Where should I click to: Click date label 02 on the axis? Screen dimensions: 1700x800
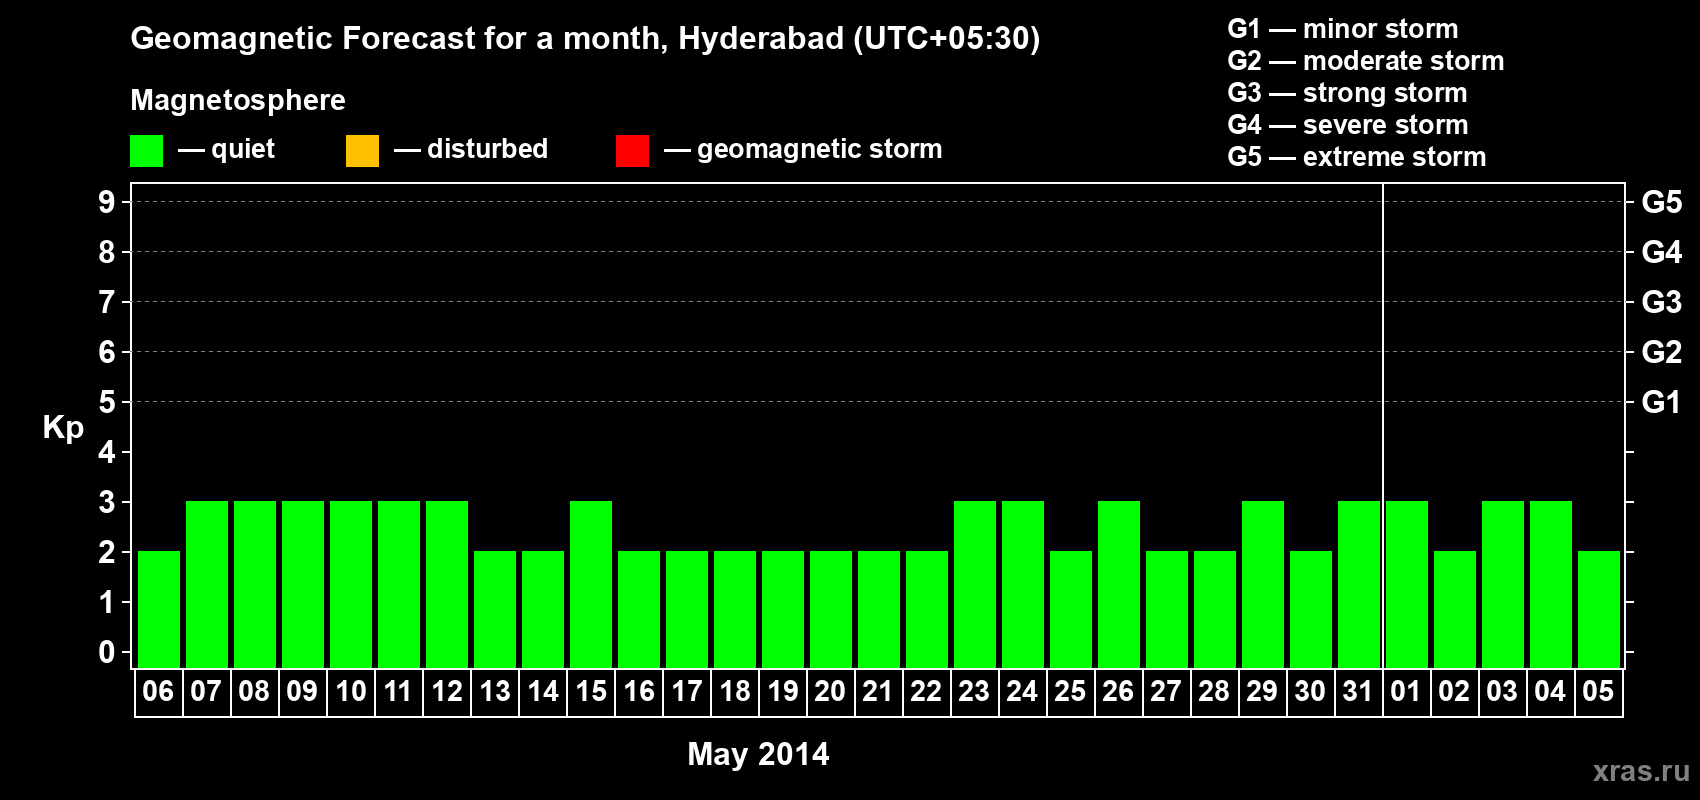coord(1454,691)
